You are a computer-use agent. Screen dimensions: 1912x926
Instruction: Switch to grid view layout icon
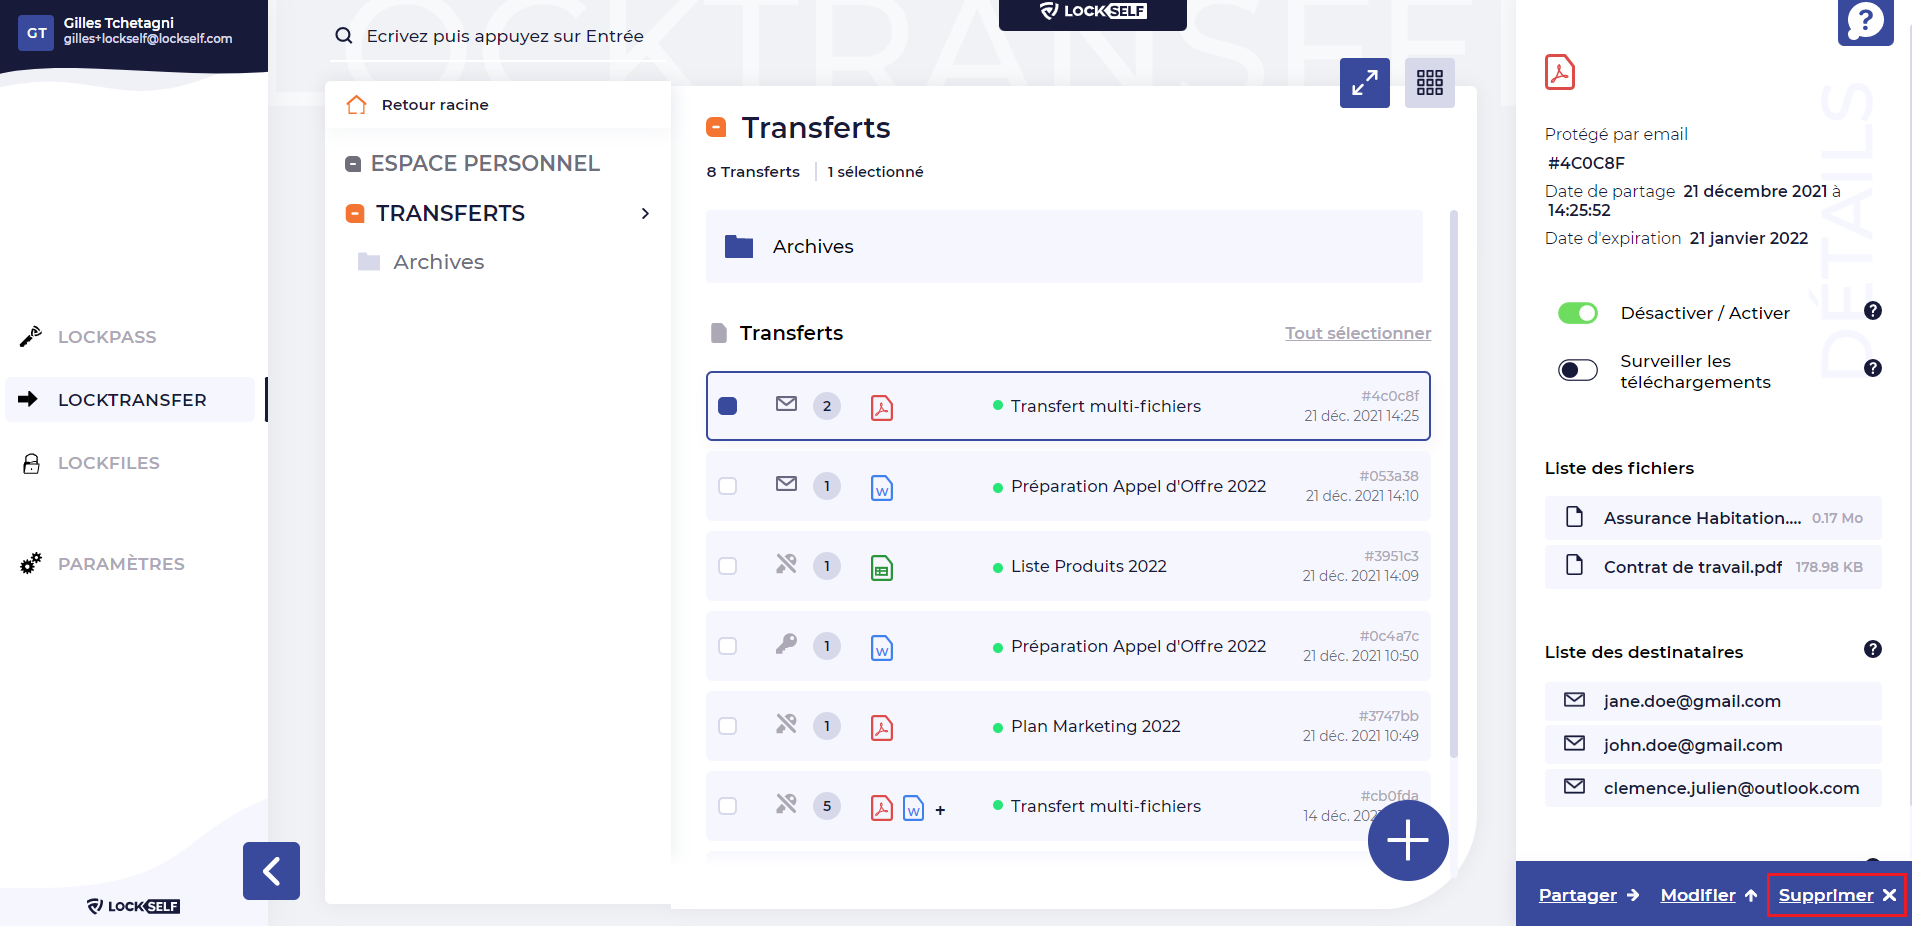1429,83
